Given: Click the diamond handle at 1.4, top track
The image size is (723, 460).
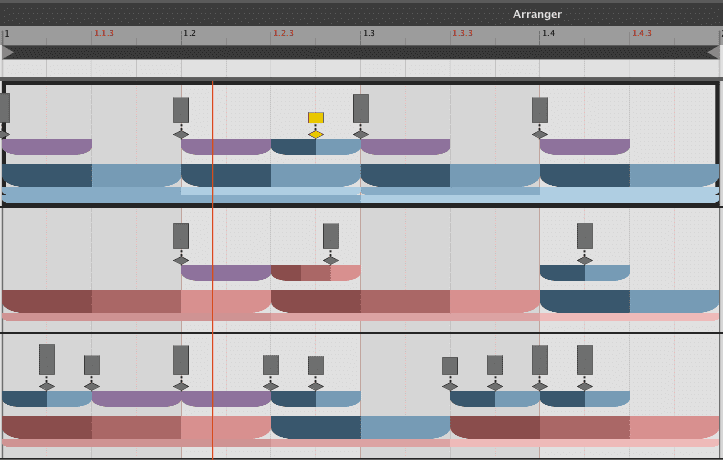Looking at the screenshot, I should (540, 134).
